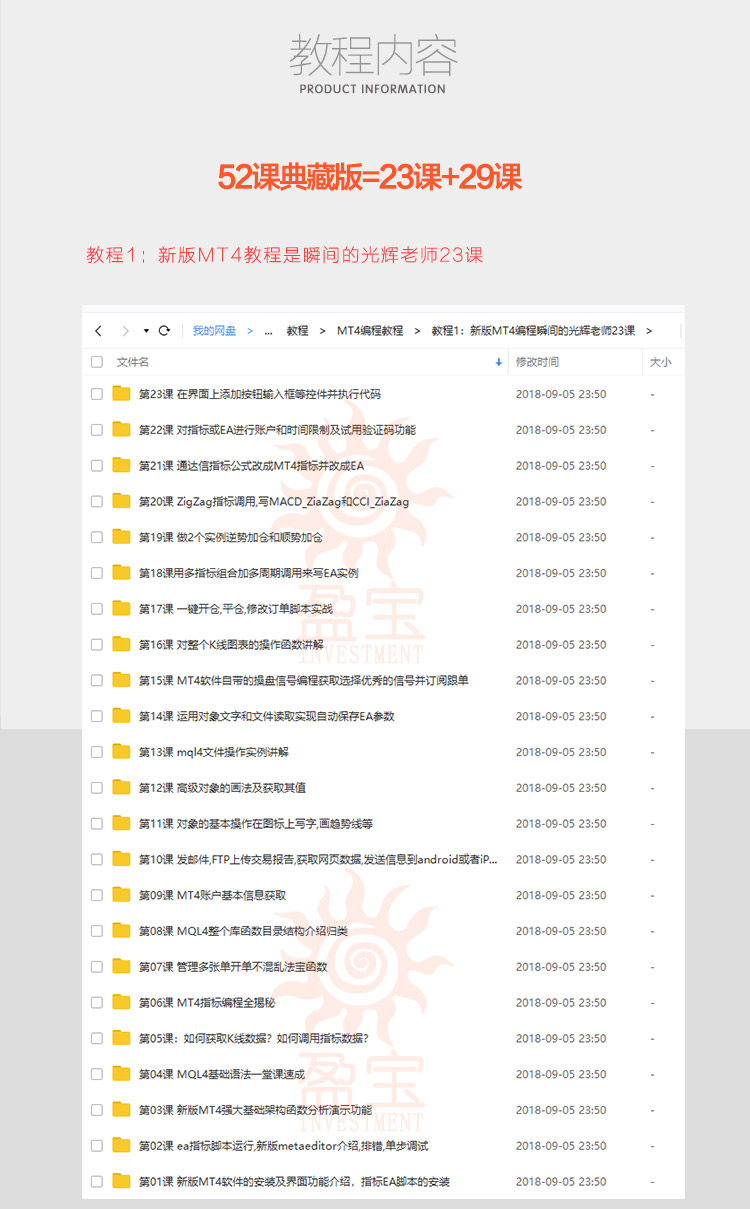
Task: Select 第15课 MT4软件自带的操盘信号 folder name
Action: [304, 681]
